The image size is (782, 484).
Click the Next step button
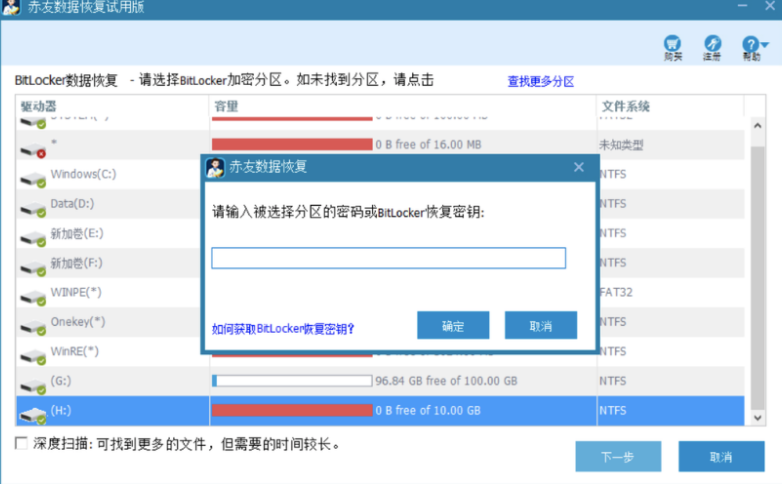click(618, 457)
